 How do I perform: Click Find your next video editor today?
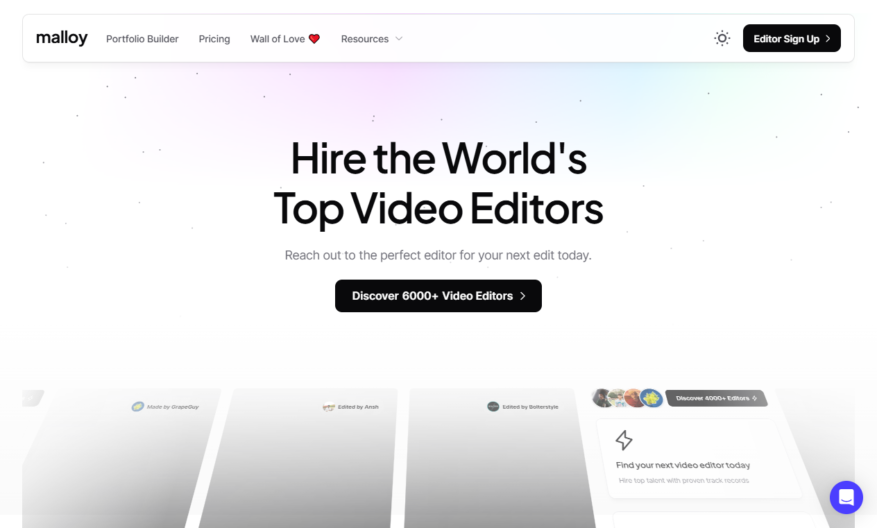pyautogui.click(x=683, y=465)
